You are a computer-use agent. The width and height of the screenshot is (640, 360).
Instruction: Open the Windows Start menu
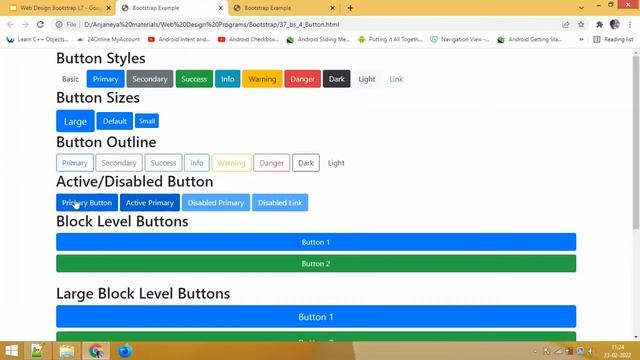coord(12,351)
